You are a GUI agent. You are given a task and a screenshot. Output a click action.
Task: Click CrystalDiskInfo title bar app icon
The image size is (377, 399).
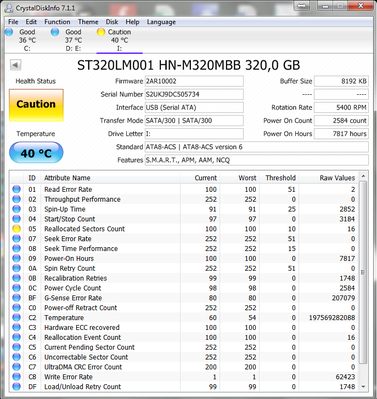point(9,8)
